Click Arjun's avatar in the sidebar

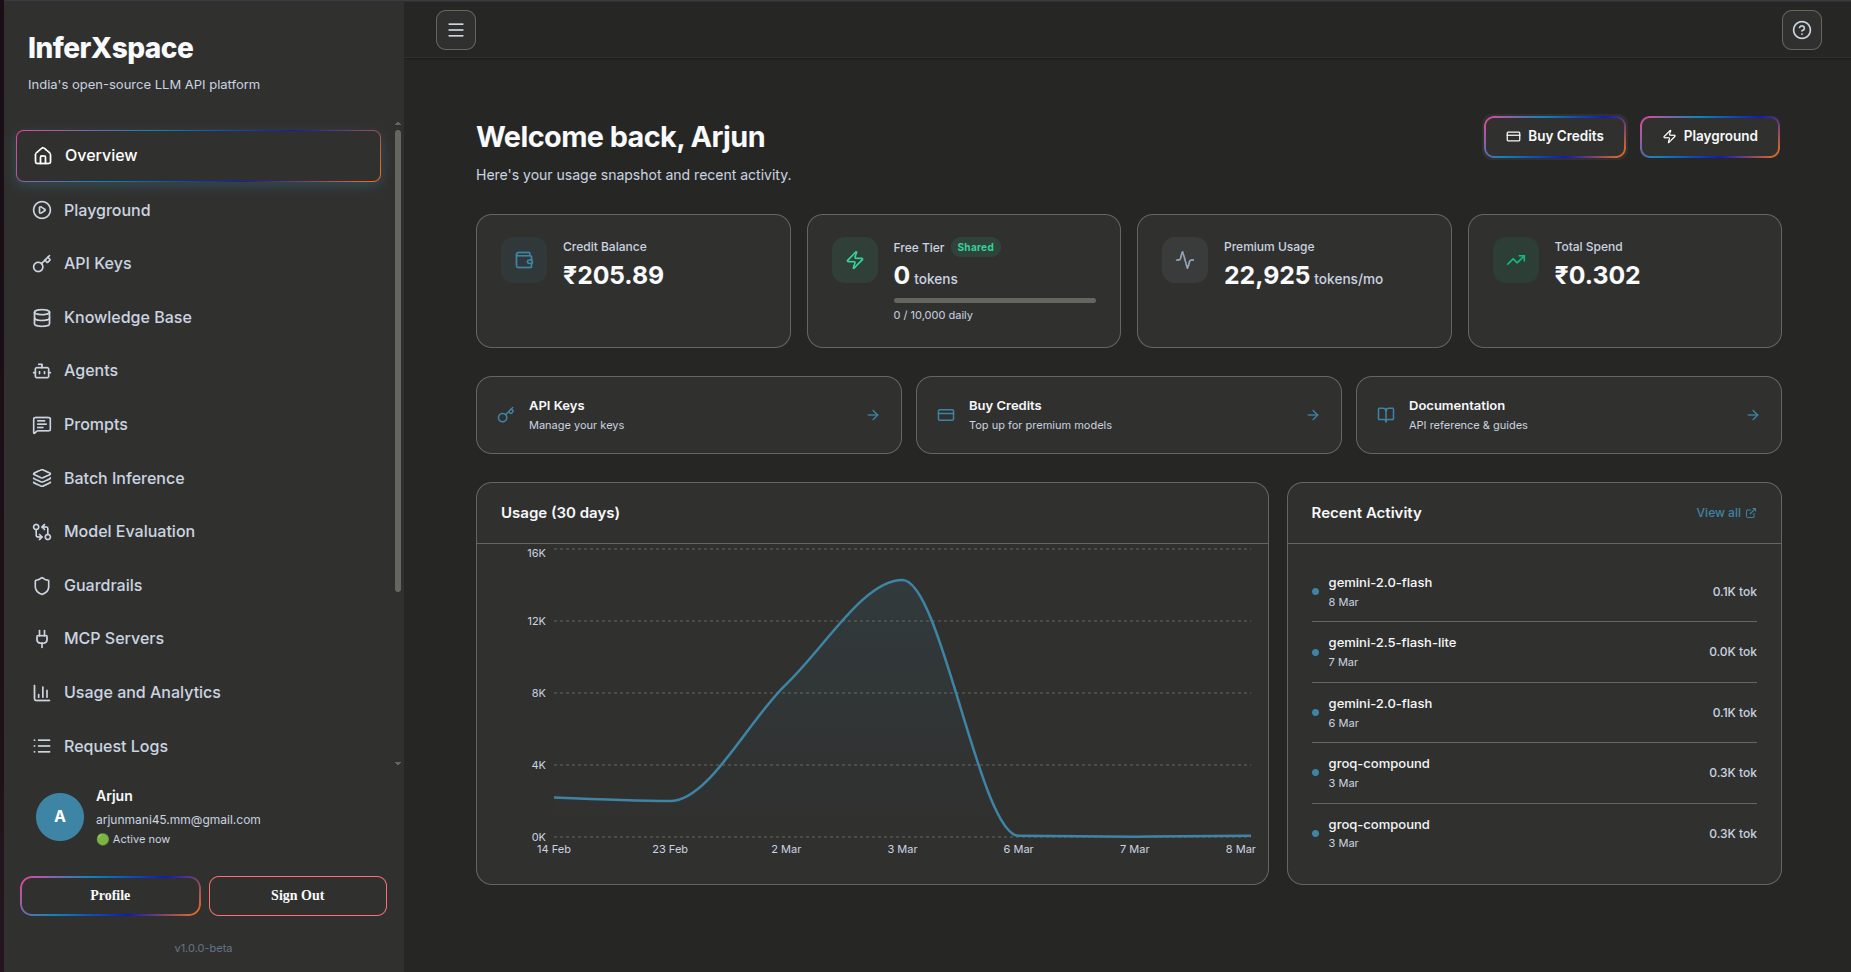coord(59,817)
